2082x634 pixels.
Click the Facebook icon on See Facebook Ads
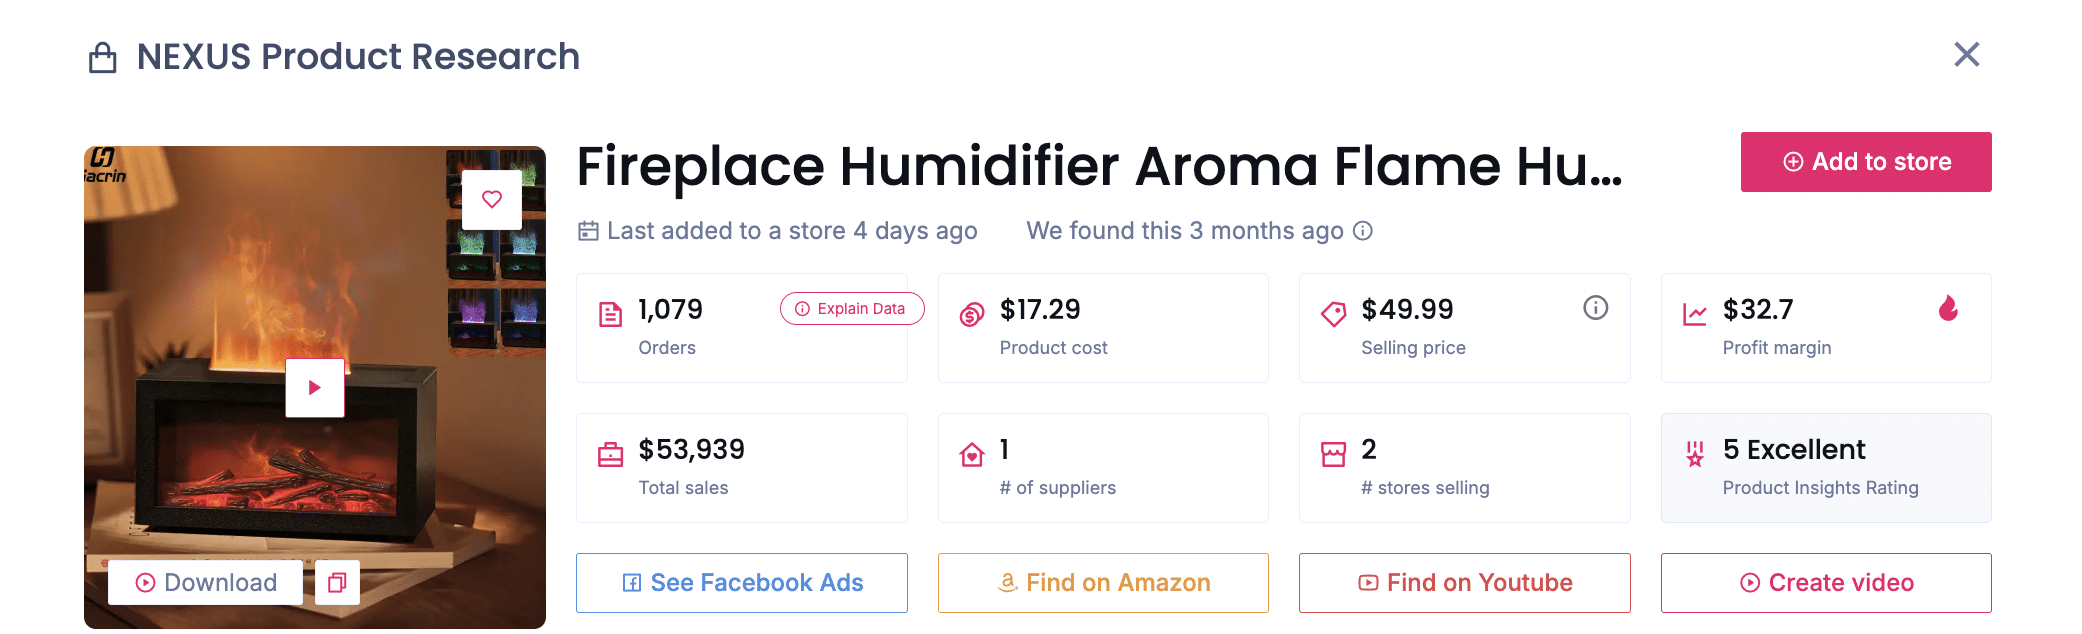click(x=633, y=582)
